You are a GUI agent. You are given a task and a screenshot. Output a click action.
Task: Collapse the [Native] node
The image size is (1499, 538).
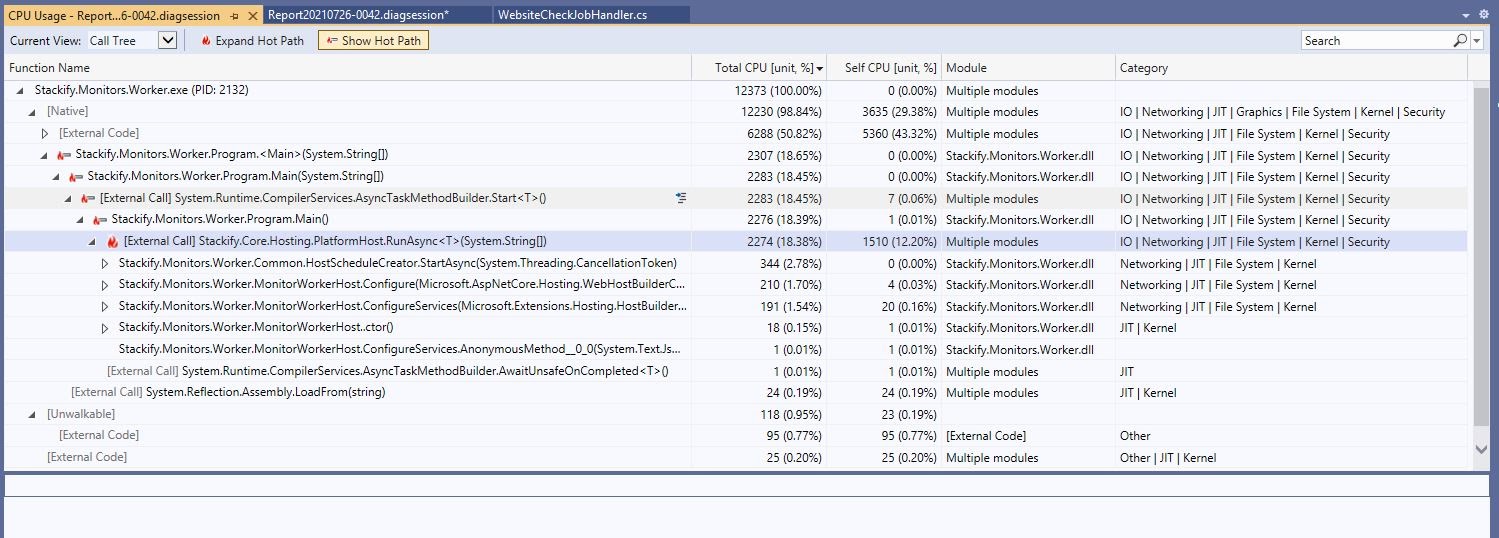pos(33,112)
